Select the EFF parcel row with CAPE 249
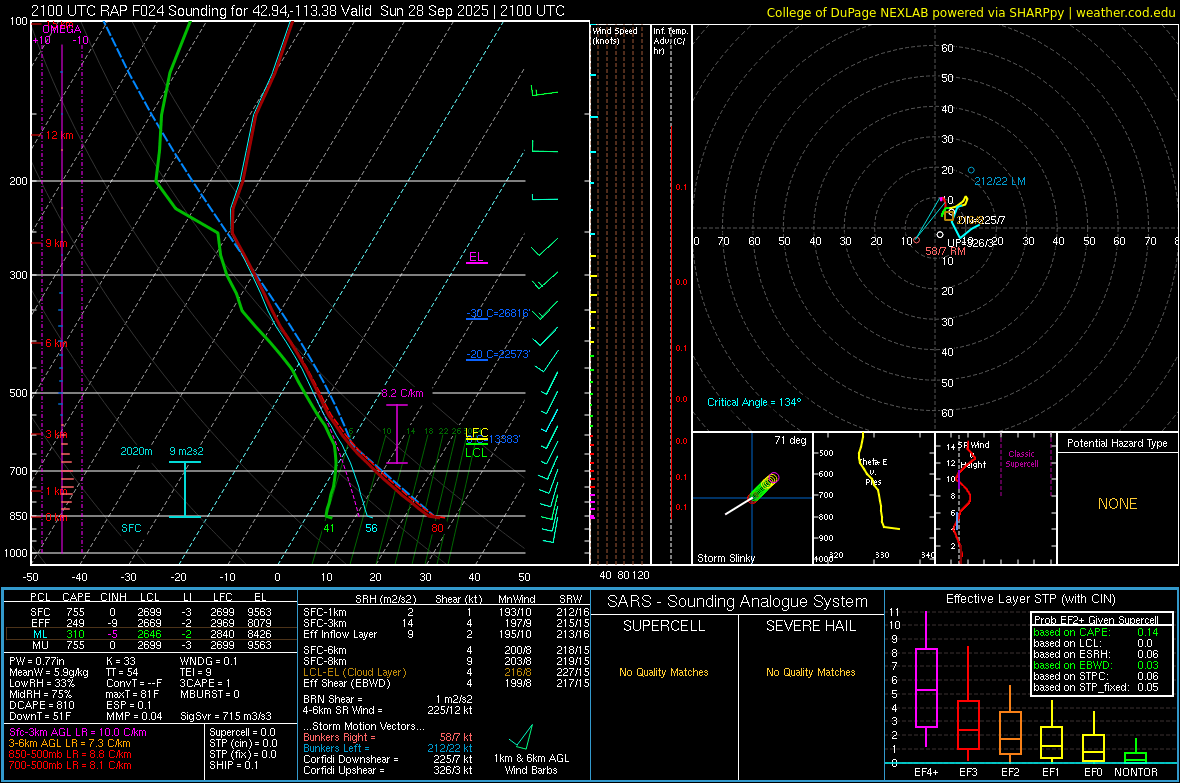The image size is (1180, 783). pyautogui.click(x=151, y=623)
